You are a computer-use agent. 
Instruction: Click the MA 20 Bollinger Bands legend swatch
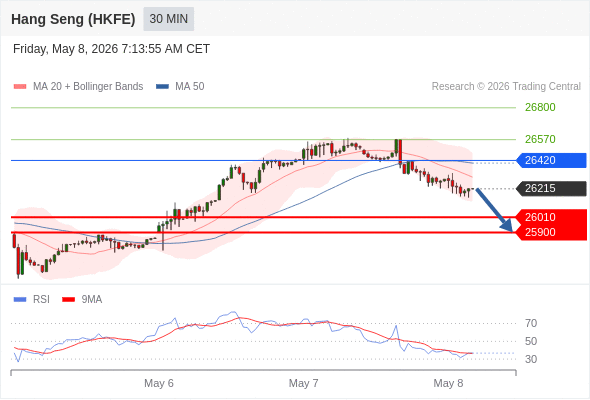(20, 87)
